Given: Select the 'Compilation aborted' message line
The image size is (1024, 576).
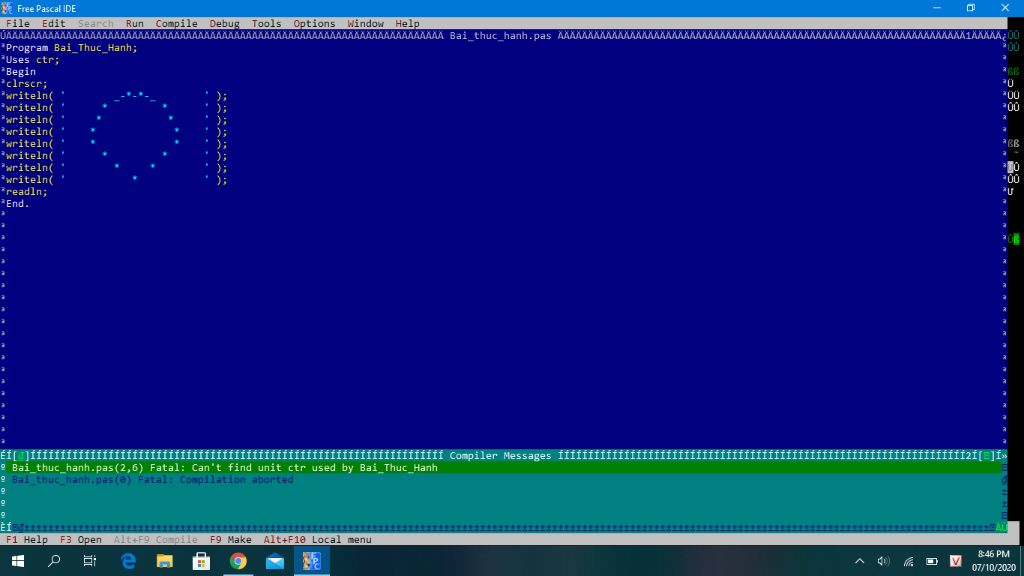Looking at the screenshot, I should click(153, 479).
